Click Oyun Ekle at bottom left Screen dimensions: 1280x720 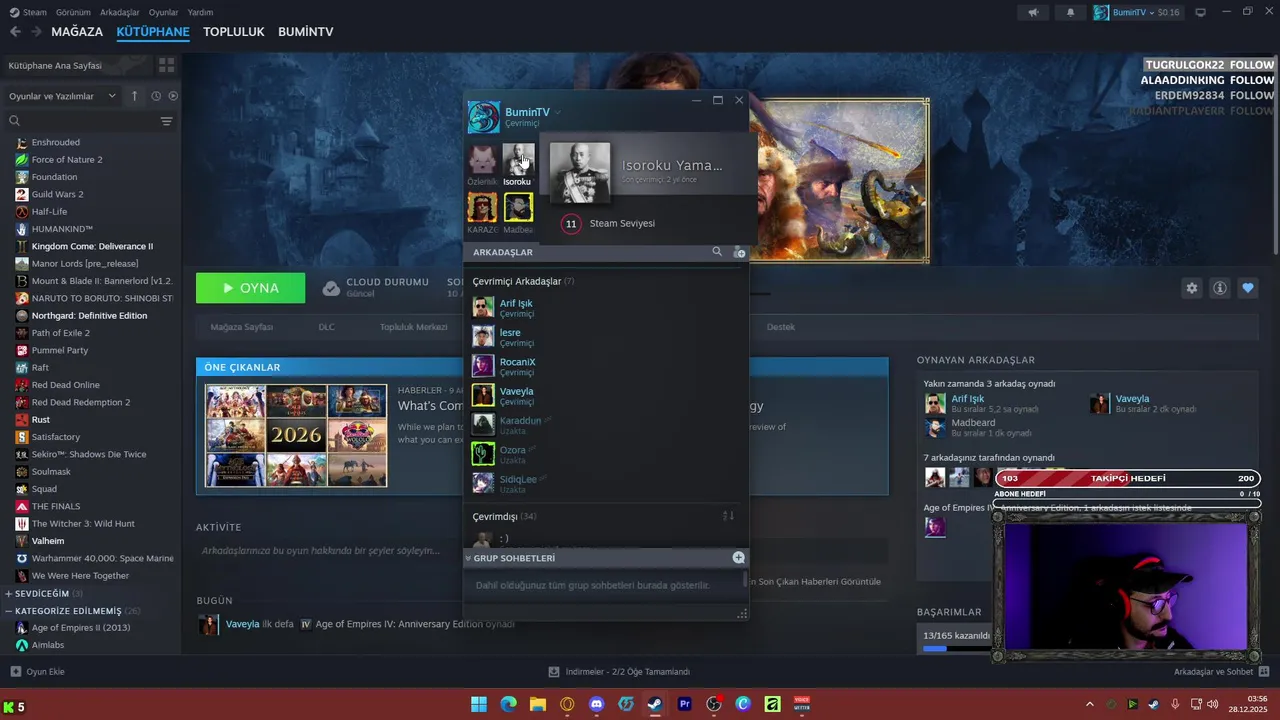(37, 671)
